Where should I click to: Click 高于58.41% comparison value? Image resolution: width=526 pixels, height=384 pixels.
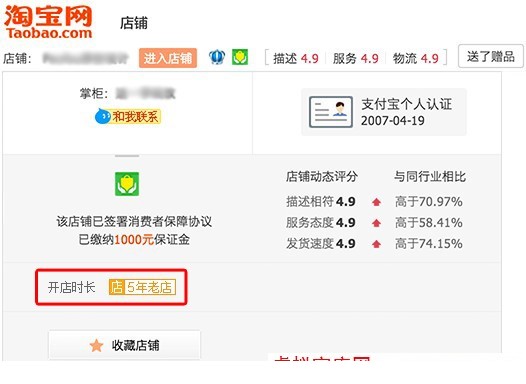(x=429, y=223)
